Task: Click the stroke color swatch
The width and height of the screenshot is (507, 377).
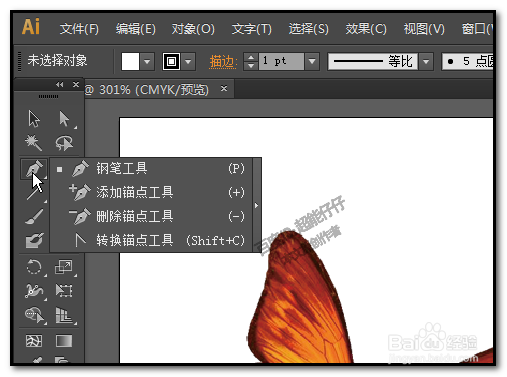Action: click(x=171, y=61)
